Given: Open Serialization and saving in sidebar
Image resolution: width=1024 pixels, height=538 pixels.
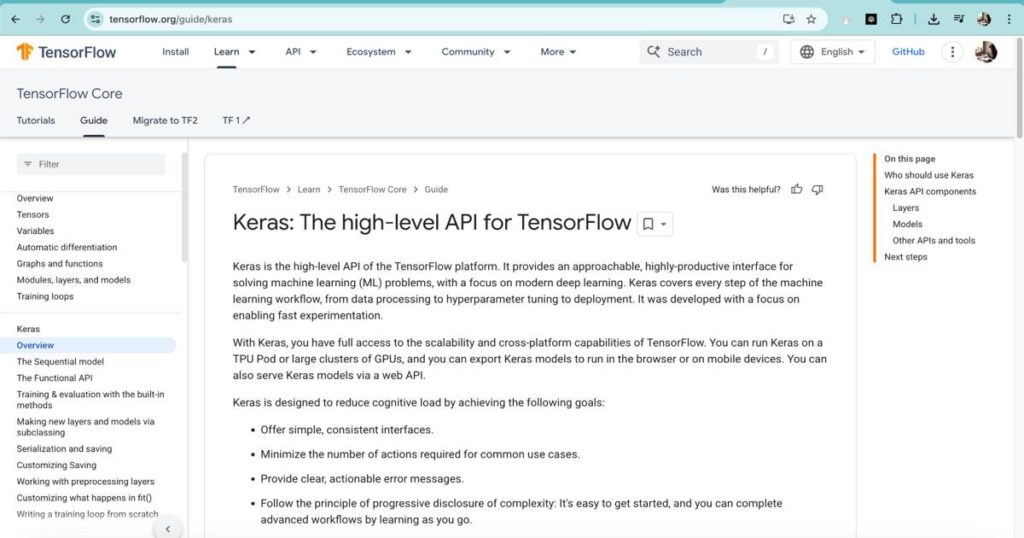Looking at the screenshot, I should (64, 449).
